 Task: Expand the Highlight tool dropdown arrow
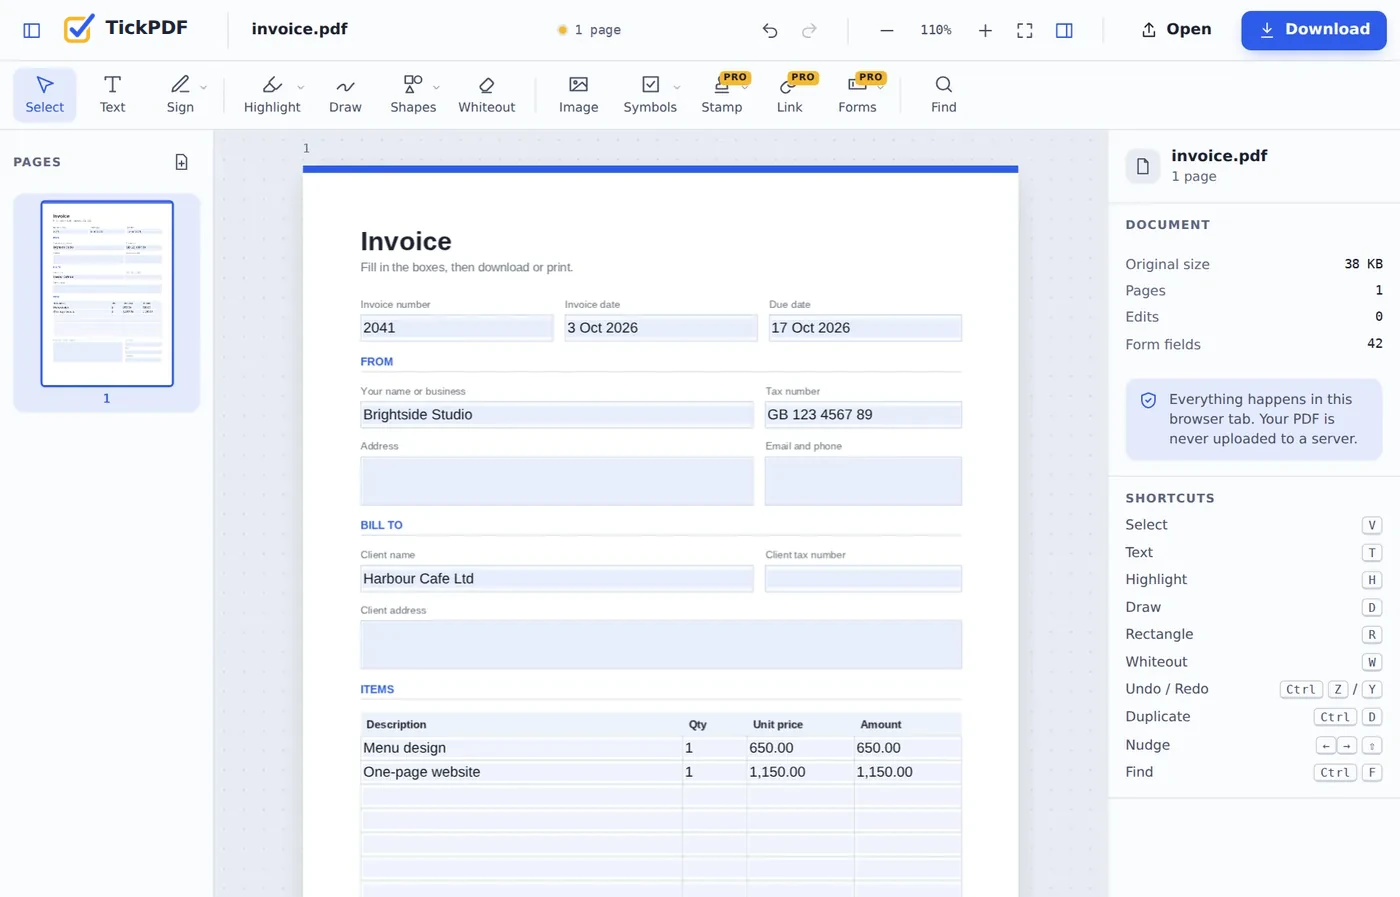pos(301,87)
